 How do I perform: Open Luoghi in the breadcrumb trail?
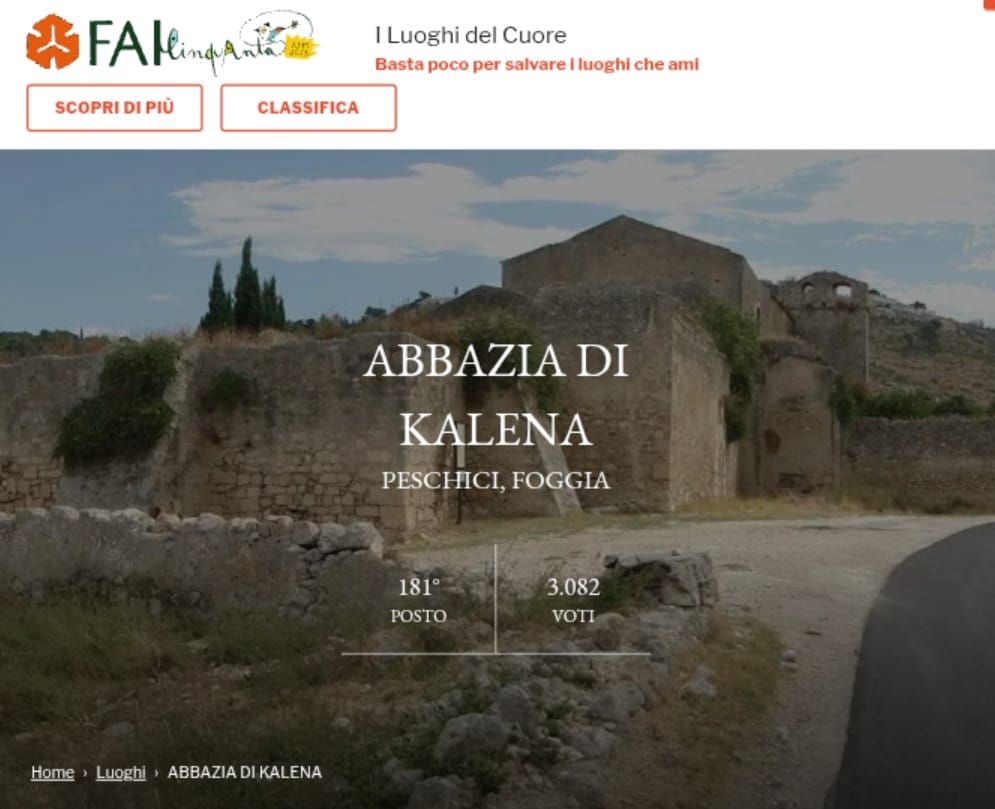point(121,772)
